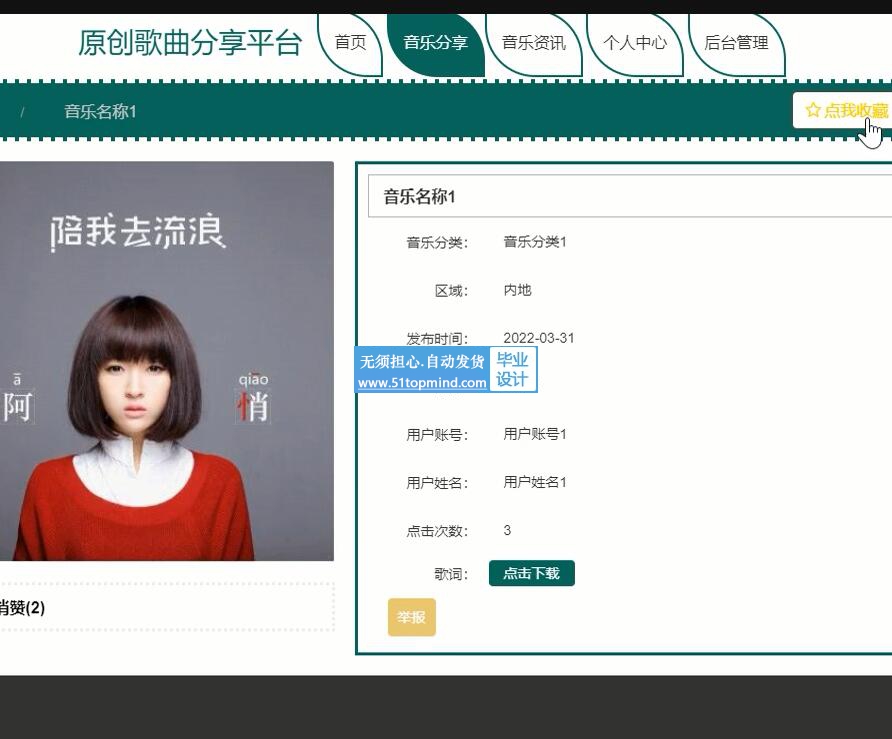Click the 音乐分类1 value
The width and height of the screenshot is (892, 739).
tap(535, 242)
